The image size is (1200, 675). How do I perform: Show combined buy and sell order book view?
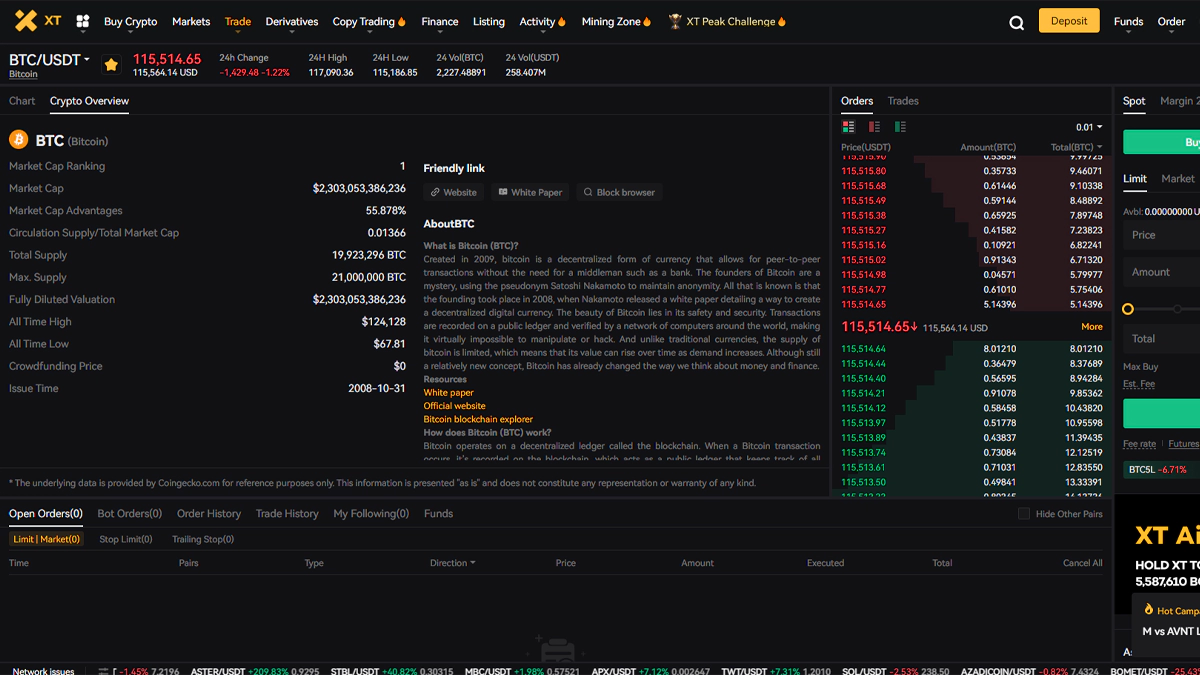849,127
